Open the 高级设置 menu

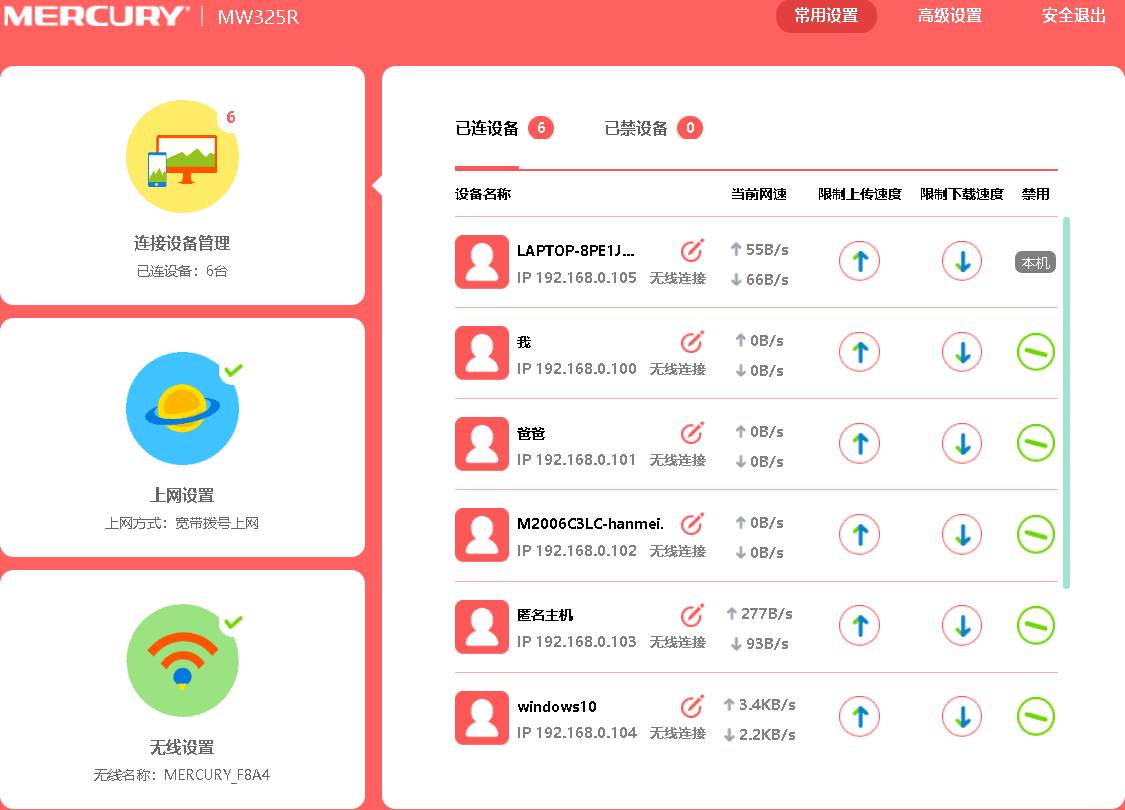[x=948, y=16]
